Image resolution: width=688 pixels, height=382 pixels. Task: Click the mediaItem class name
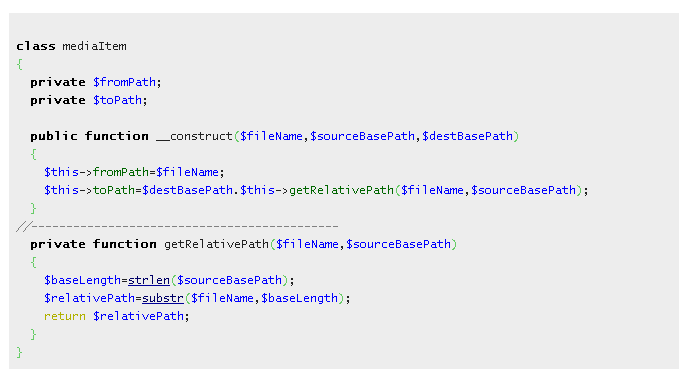coord(94,46)
